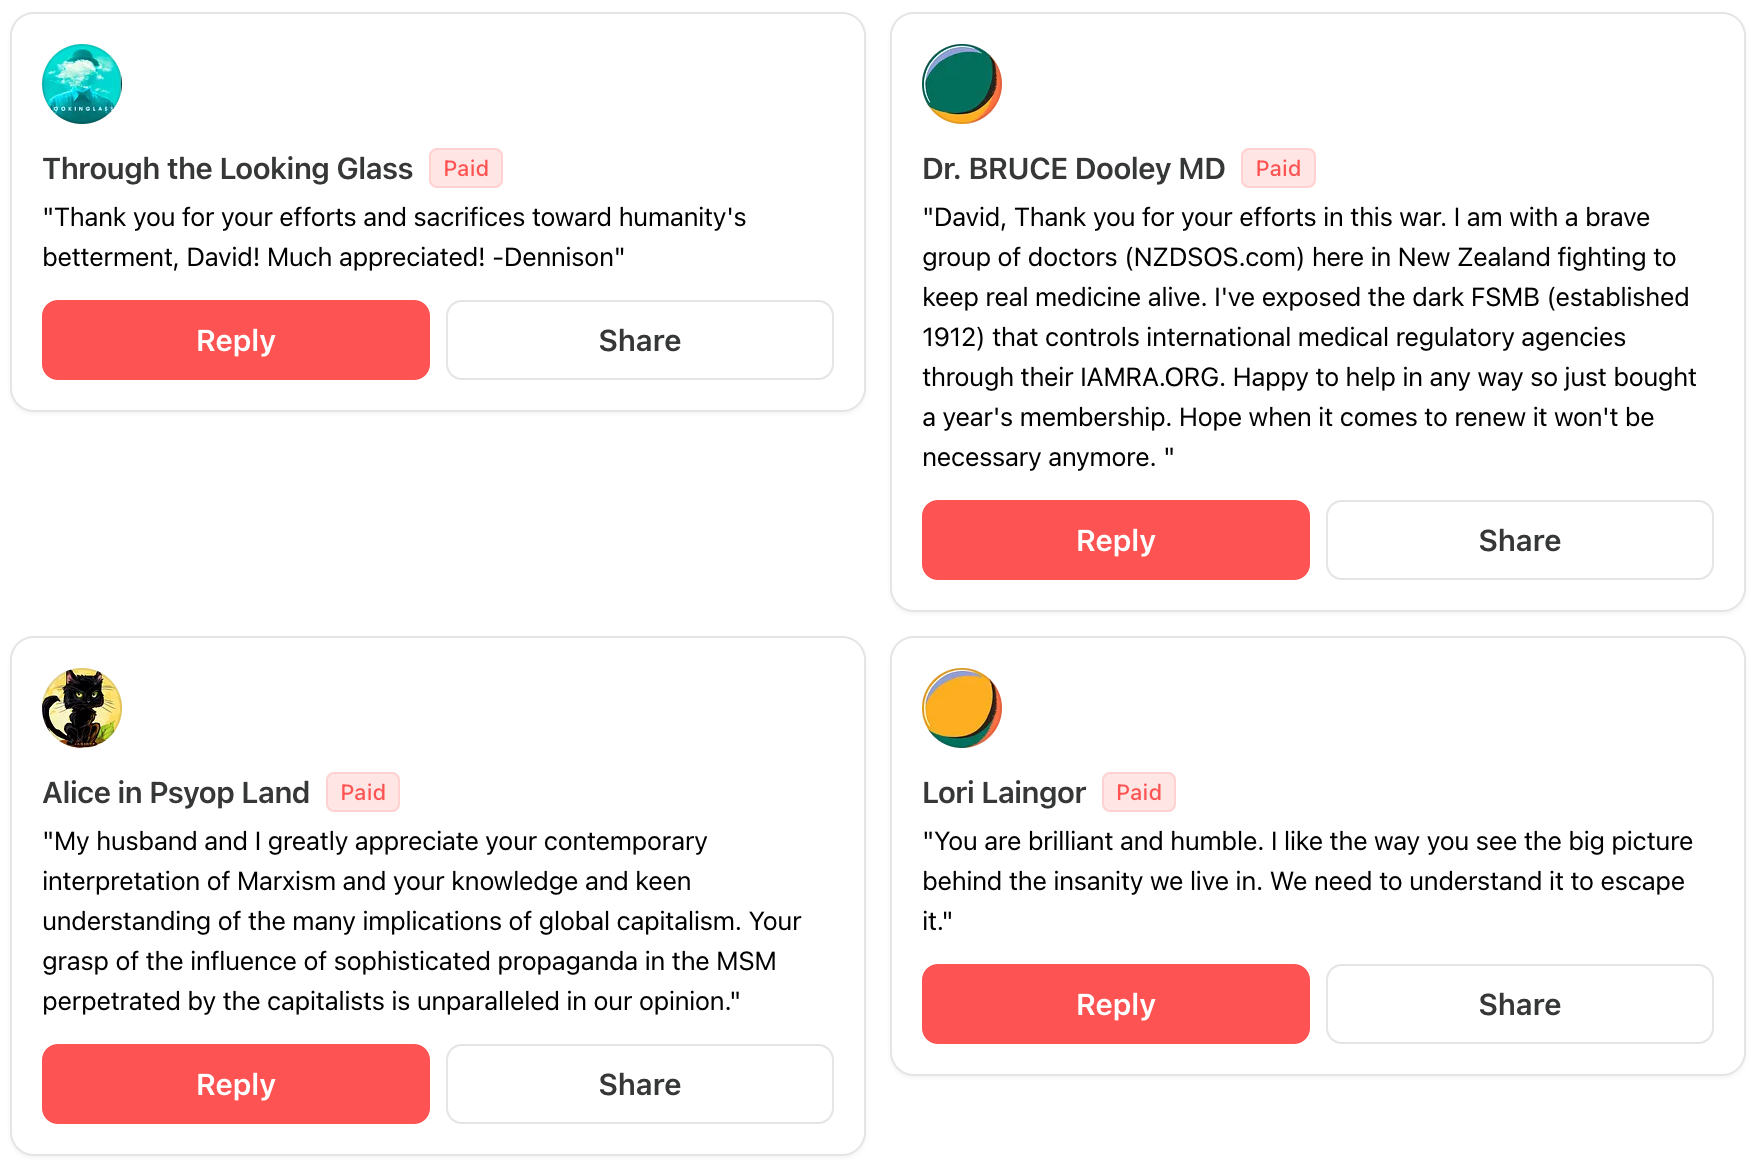Click Paid badge beside Lori Laingor
Screen dimensions: 1758x1166
(1138, 792)
